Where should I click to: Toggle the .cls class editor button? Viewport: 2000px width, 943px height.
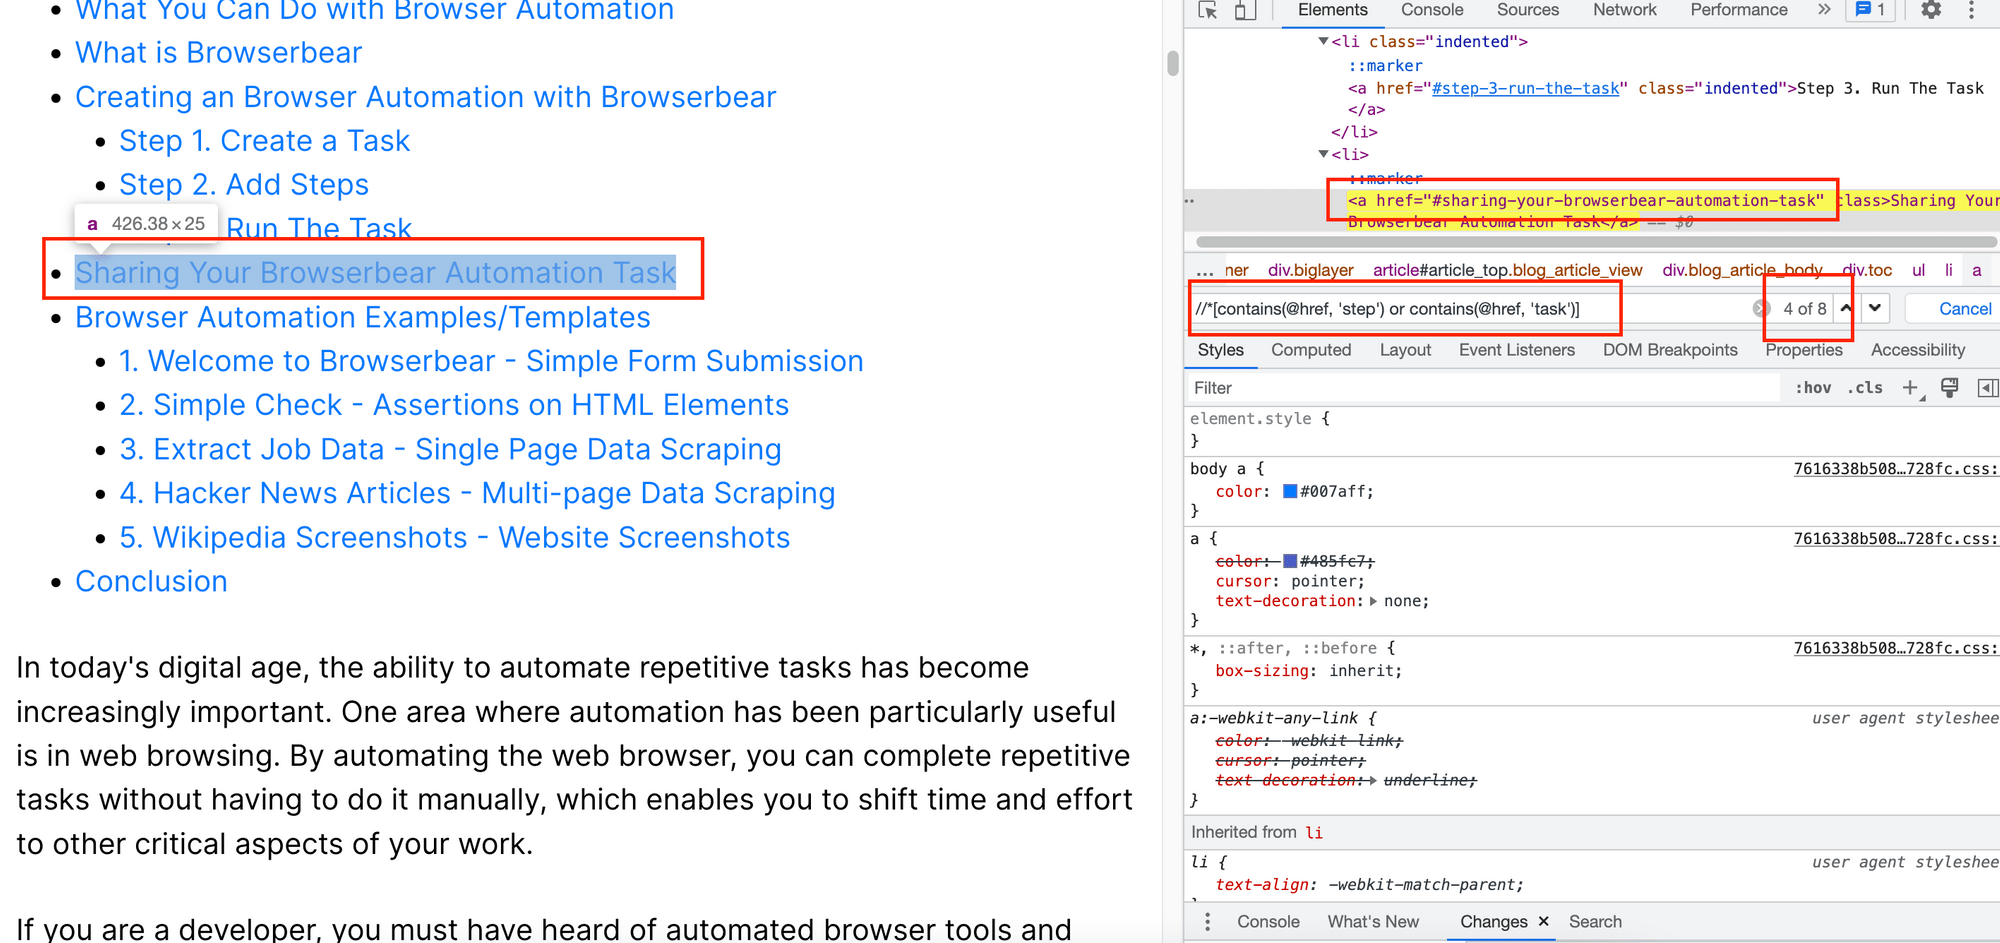(1865, 388)
